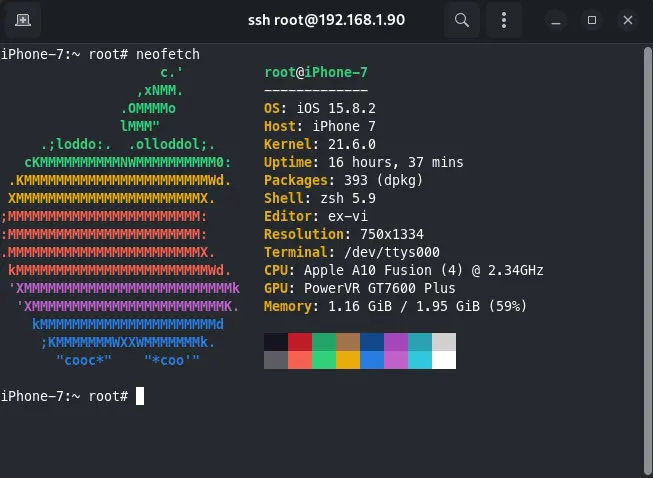The height and width of the screenshot is (478, 653).
Task: Click the bright yellow color block
Action: point(348,360)
